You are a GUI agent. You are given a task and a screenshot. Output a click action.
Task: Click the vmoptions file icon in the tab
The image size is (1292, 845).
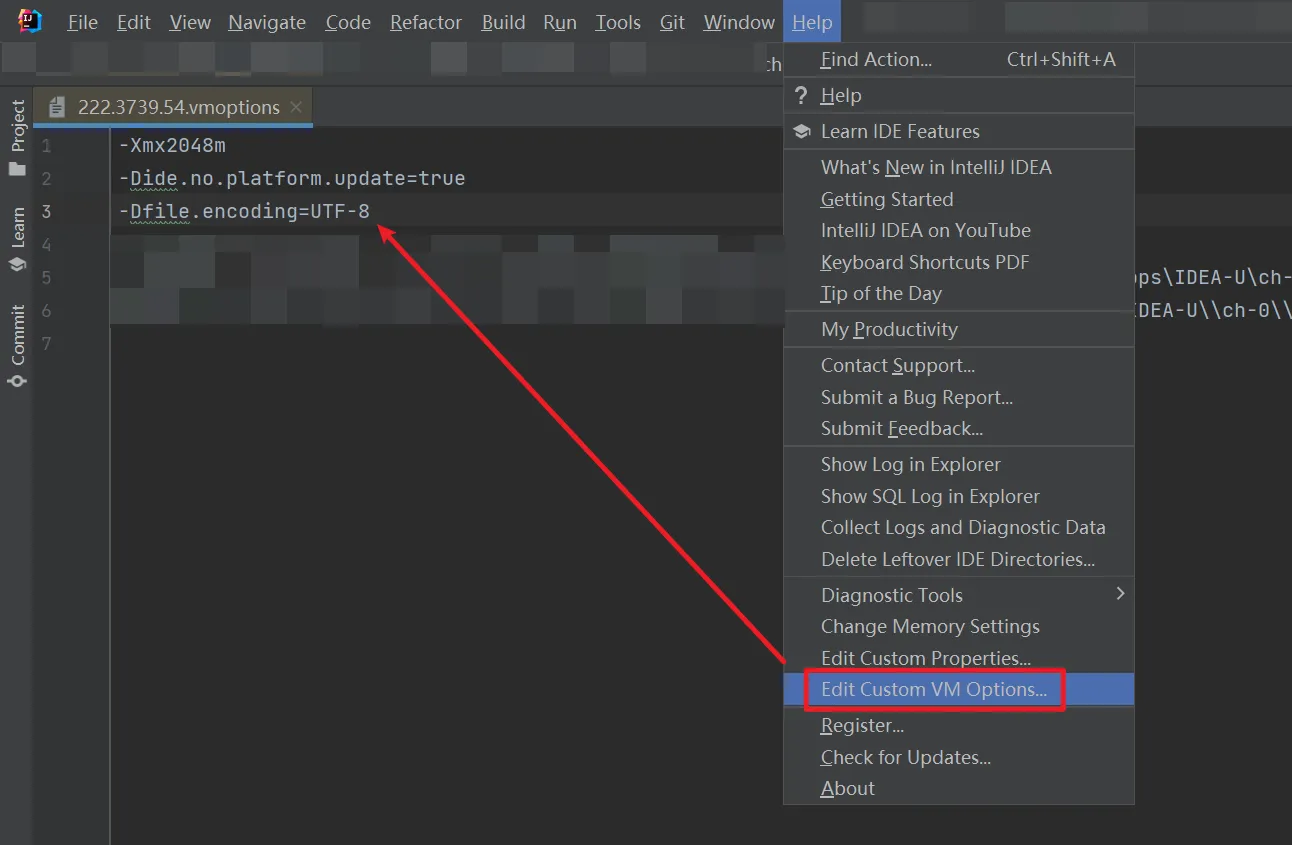tap(57, 107)
